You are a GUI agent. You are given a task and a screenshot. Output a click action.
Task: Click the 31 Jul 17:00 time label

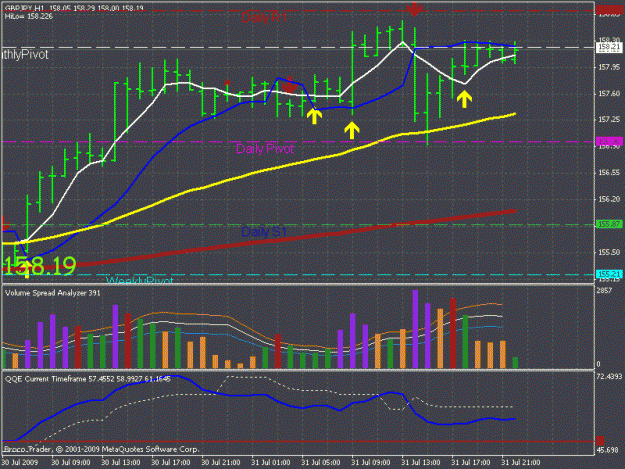coord(471,462)
